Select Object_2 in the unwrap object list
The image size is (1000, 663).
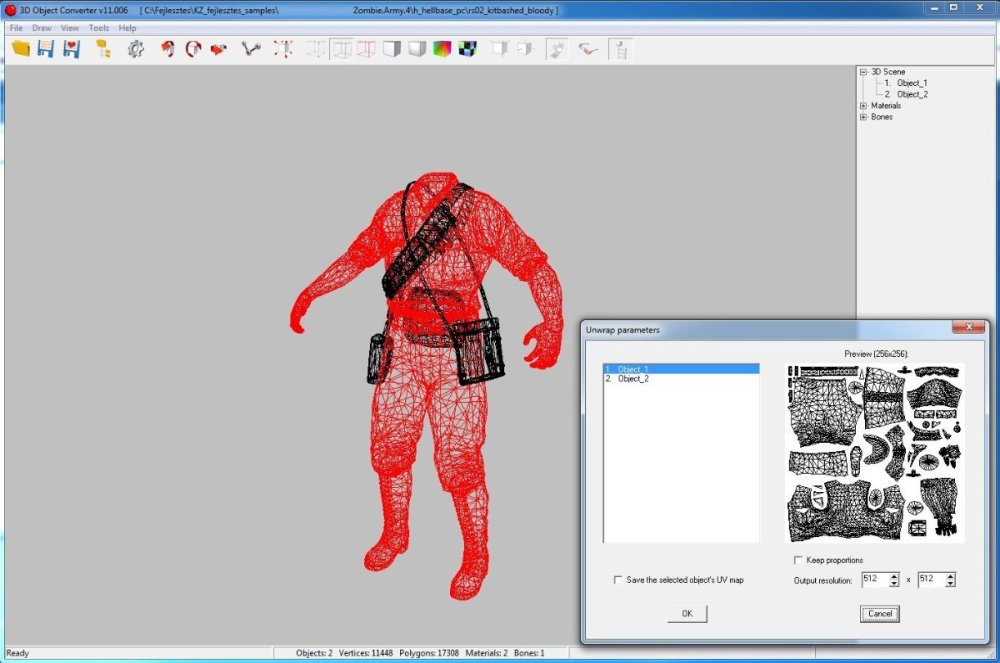pyautogui.click(x=634, y=379)
